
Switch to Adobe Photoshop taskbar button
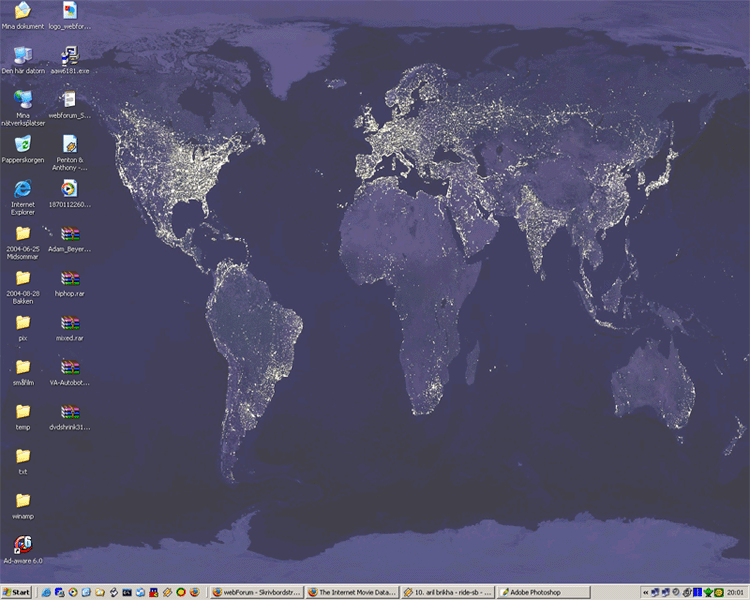pos(543,592)
